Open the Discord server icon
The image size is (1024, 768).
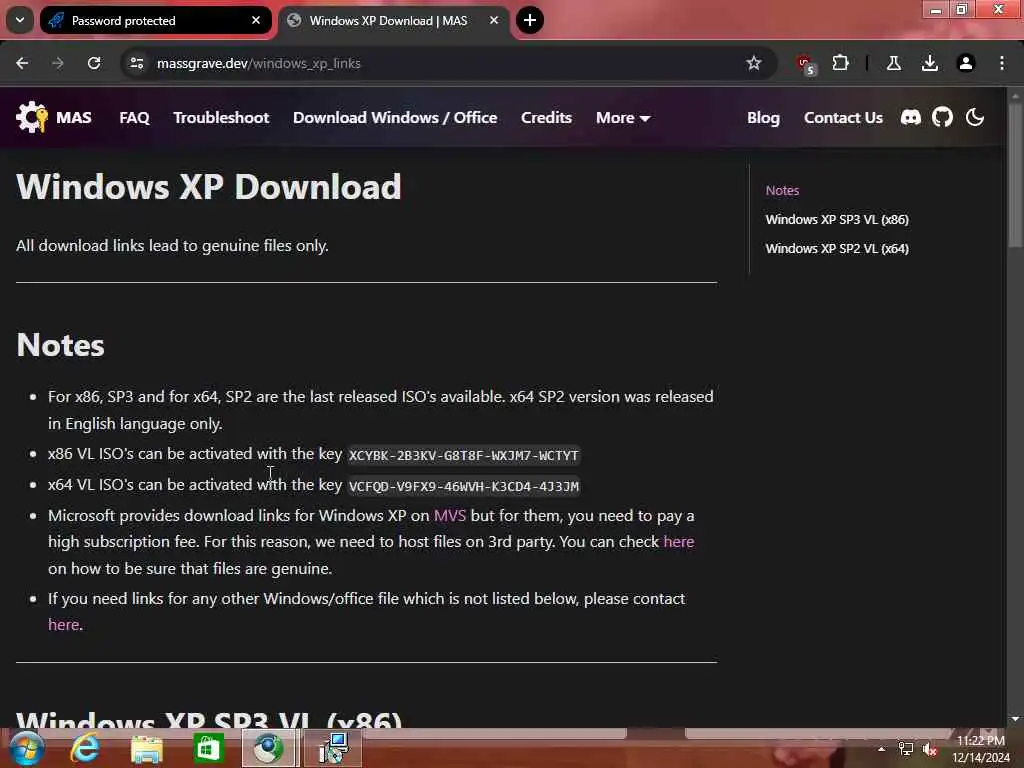(x=910, y=118)
